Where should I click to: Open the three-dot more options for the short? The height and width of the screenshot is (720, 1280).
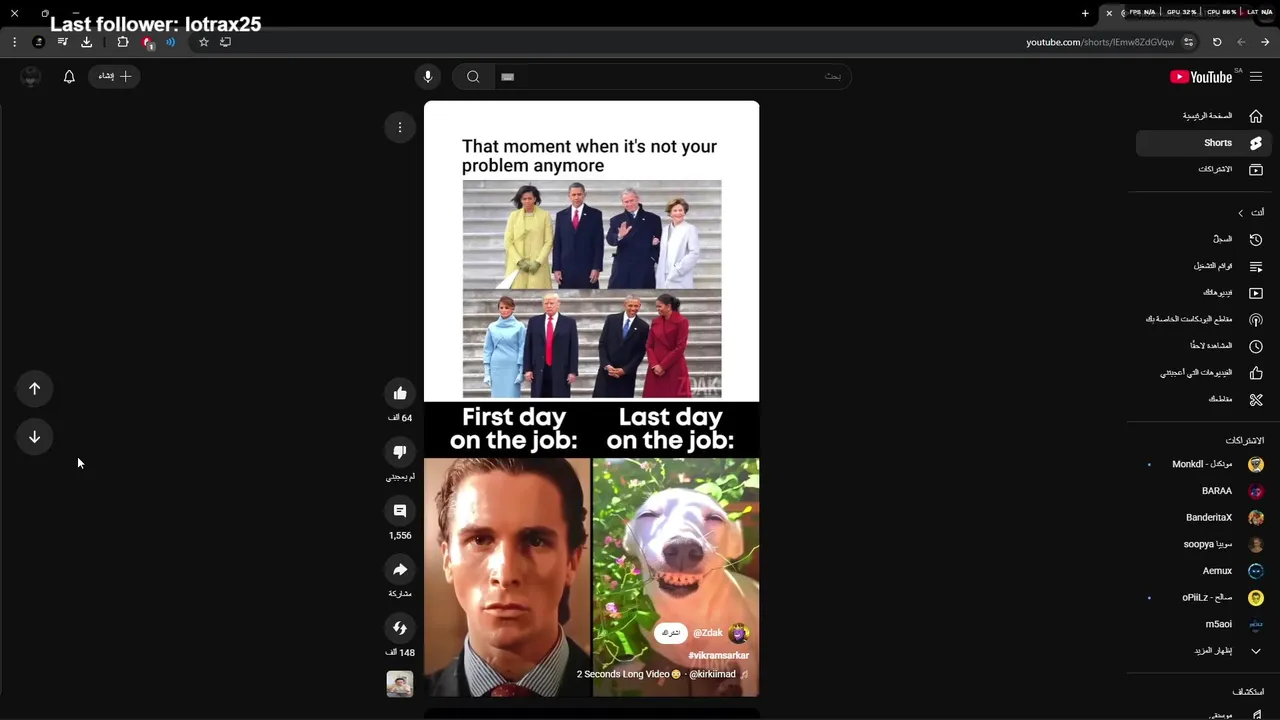pos(400,127)
